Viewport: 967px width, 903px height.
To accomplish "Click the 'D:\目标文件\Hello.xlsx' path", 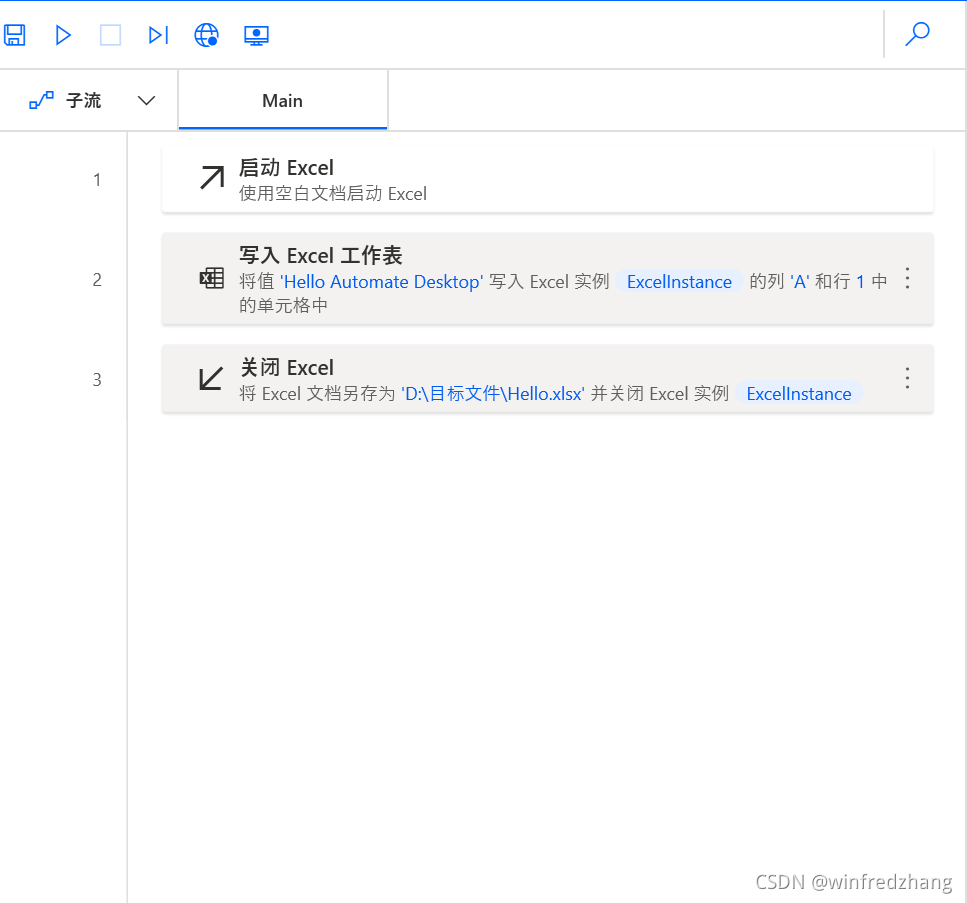I will (492, 394).
